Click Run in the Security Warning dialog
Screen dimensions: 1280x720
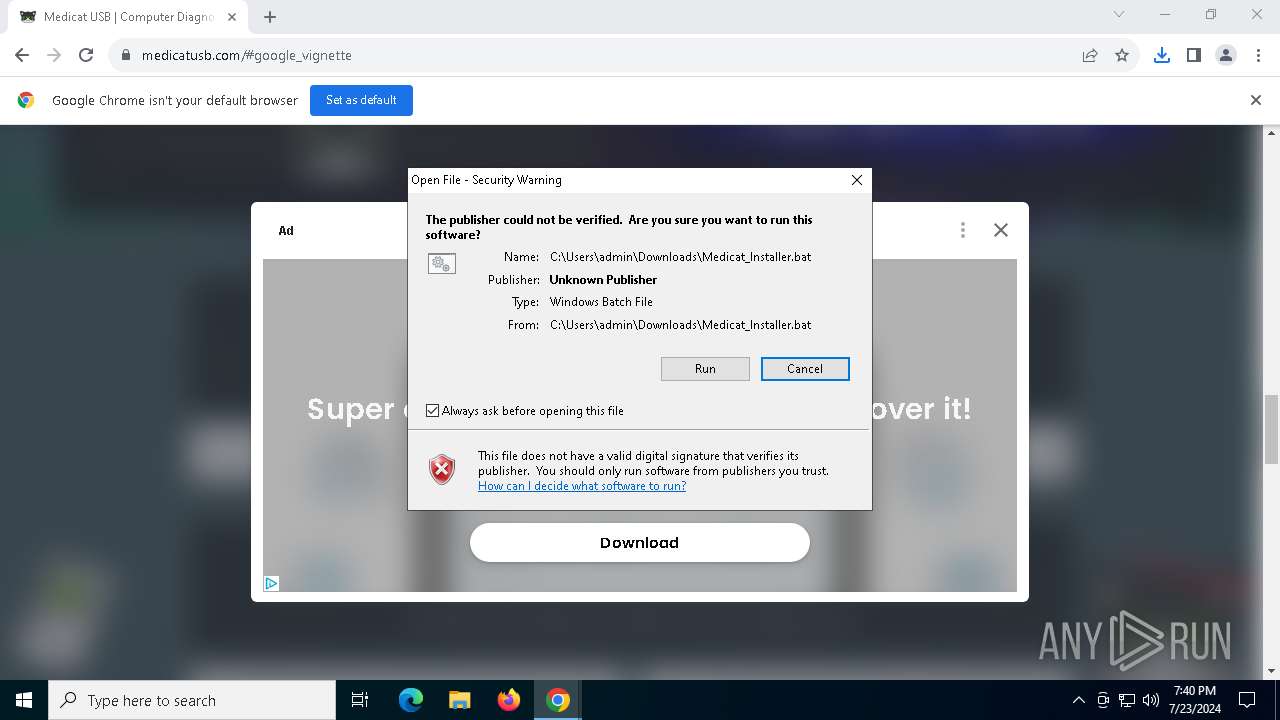705,369
